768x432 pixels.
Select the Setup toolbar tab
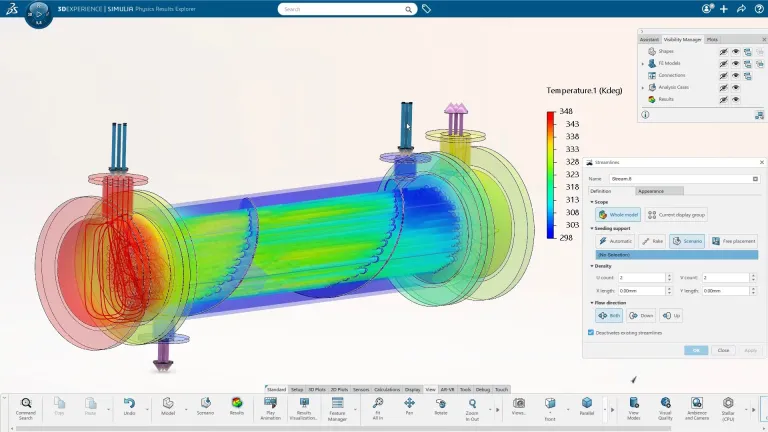point(297,389)
